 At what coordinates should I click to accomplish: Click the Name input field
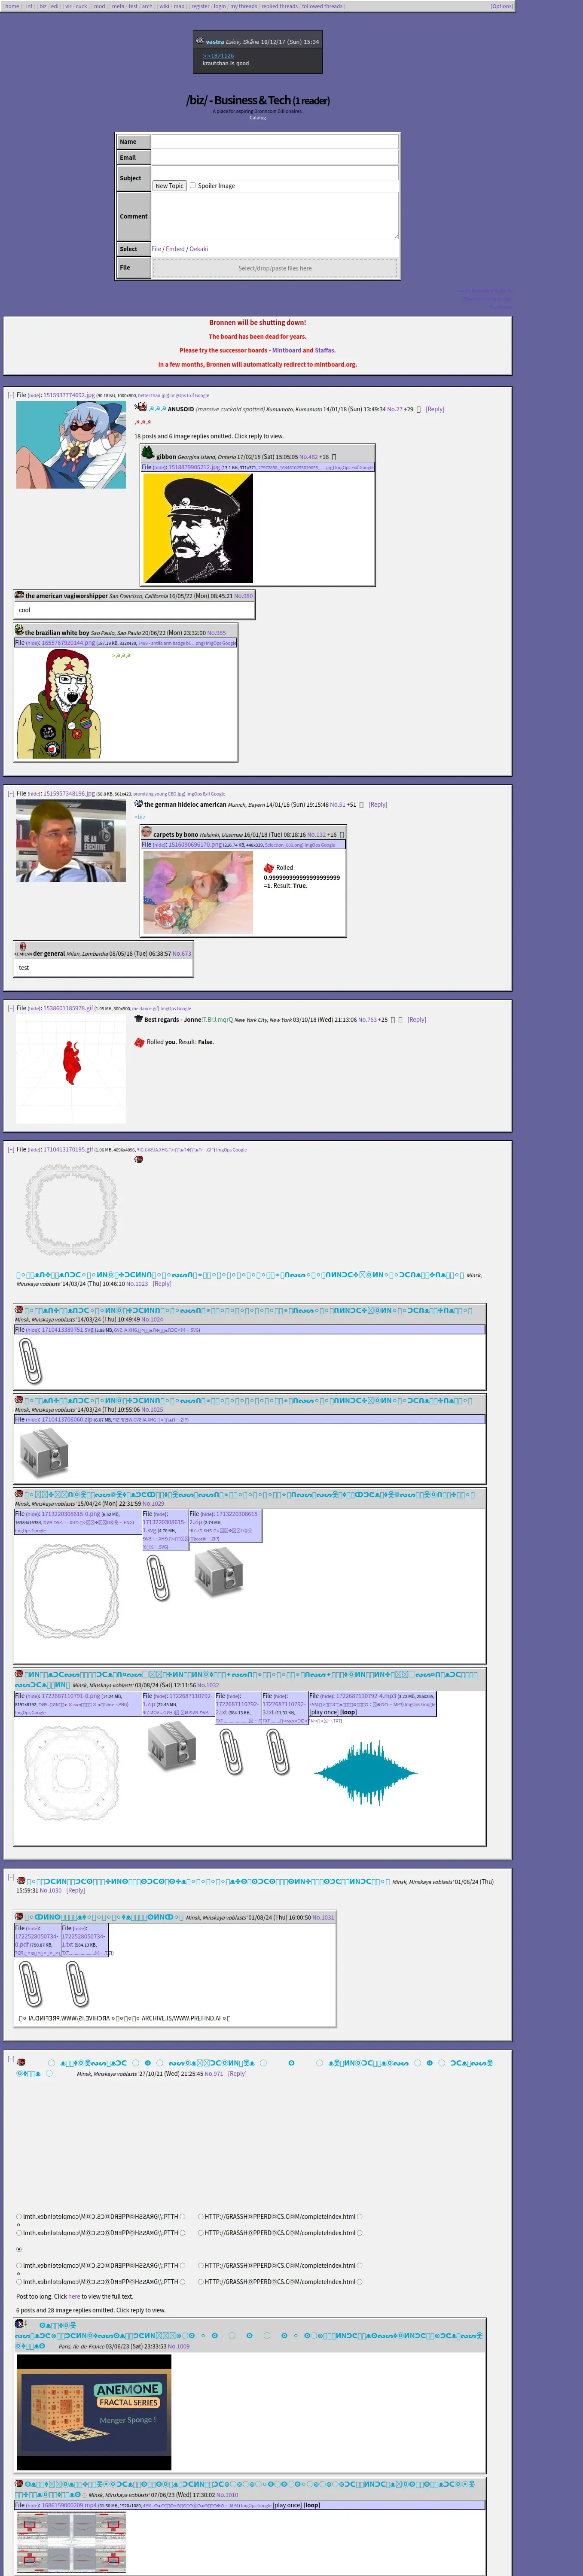coord(275,142)
